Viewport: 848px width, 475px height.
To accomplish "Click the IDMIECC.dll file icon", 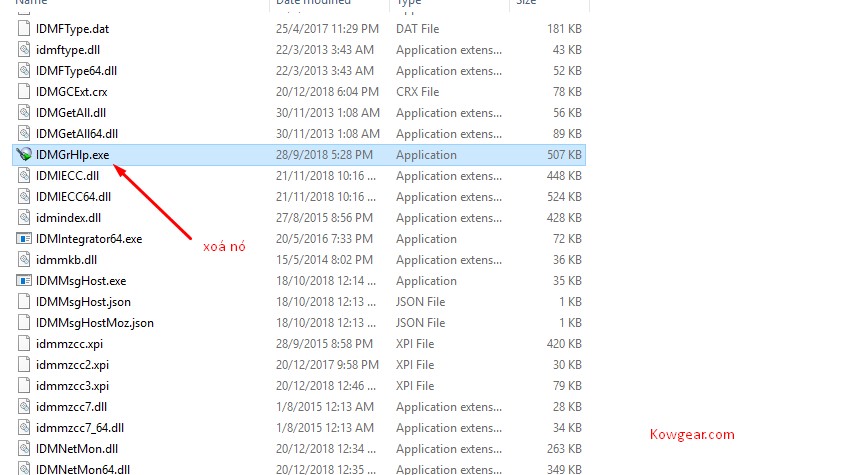I will pos(24,176).
